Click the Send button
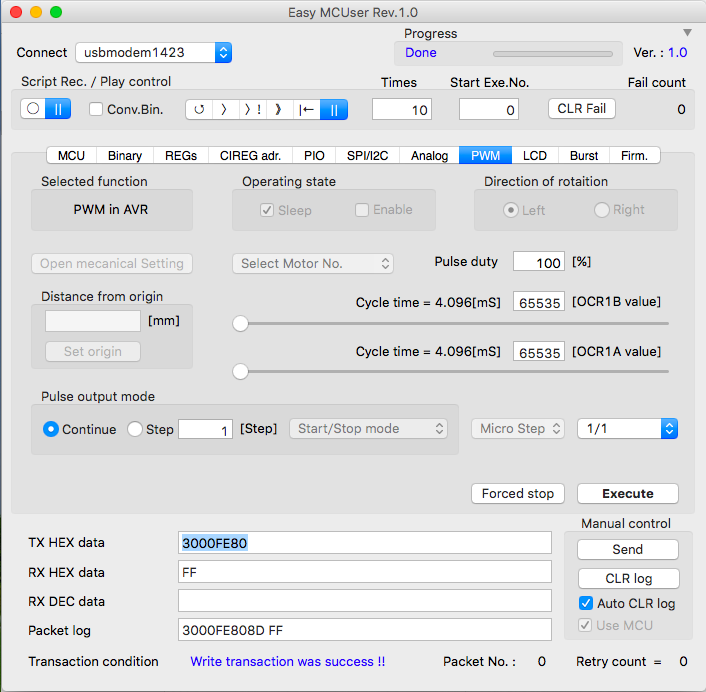The image size is (706, 692). click(628, 549)
